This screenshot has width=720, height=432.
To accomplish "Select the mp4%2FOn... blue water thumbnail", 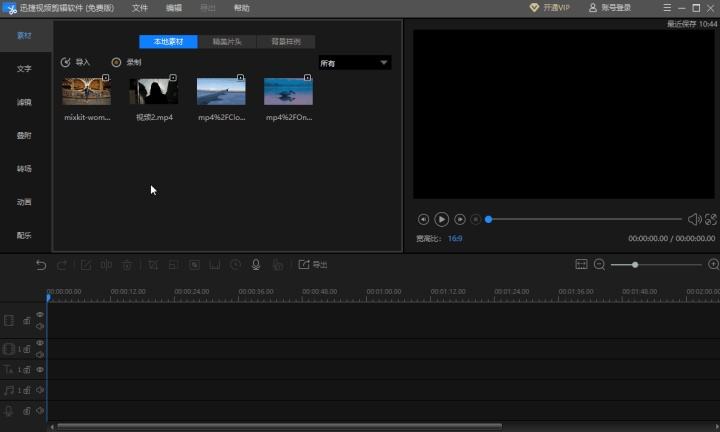I will pos(288,91).
